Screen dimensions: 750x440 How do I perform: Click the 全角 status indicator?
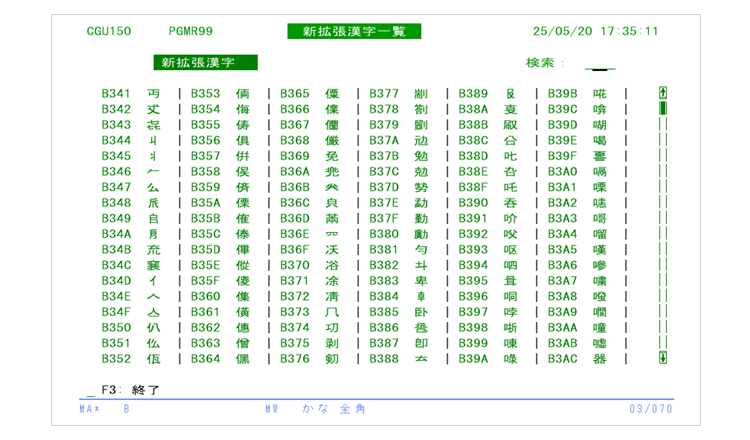click(353, 409)
